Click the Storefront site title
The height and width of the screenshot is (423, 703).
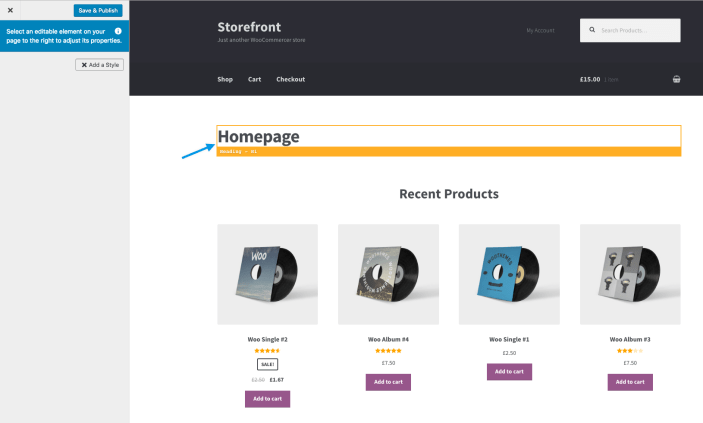tap(249, 27)
